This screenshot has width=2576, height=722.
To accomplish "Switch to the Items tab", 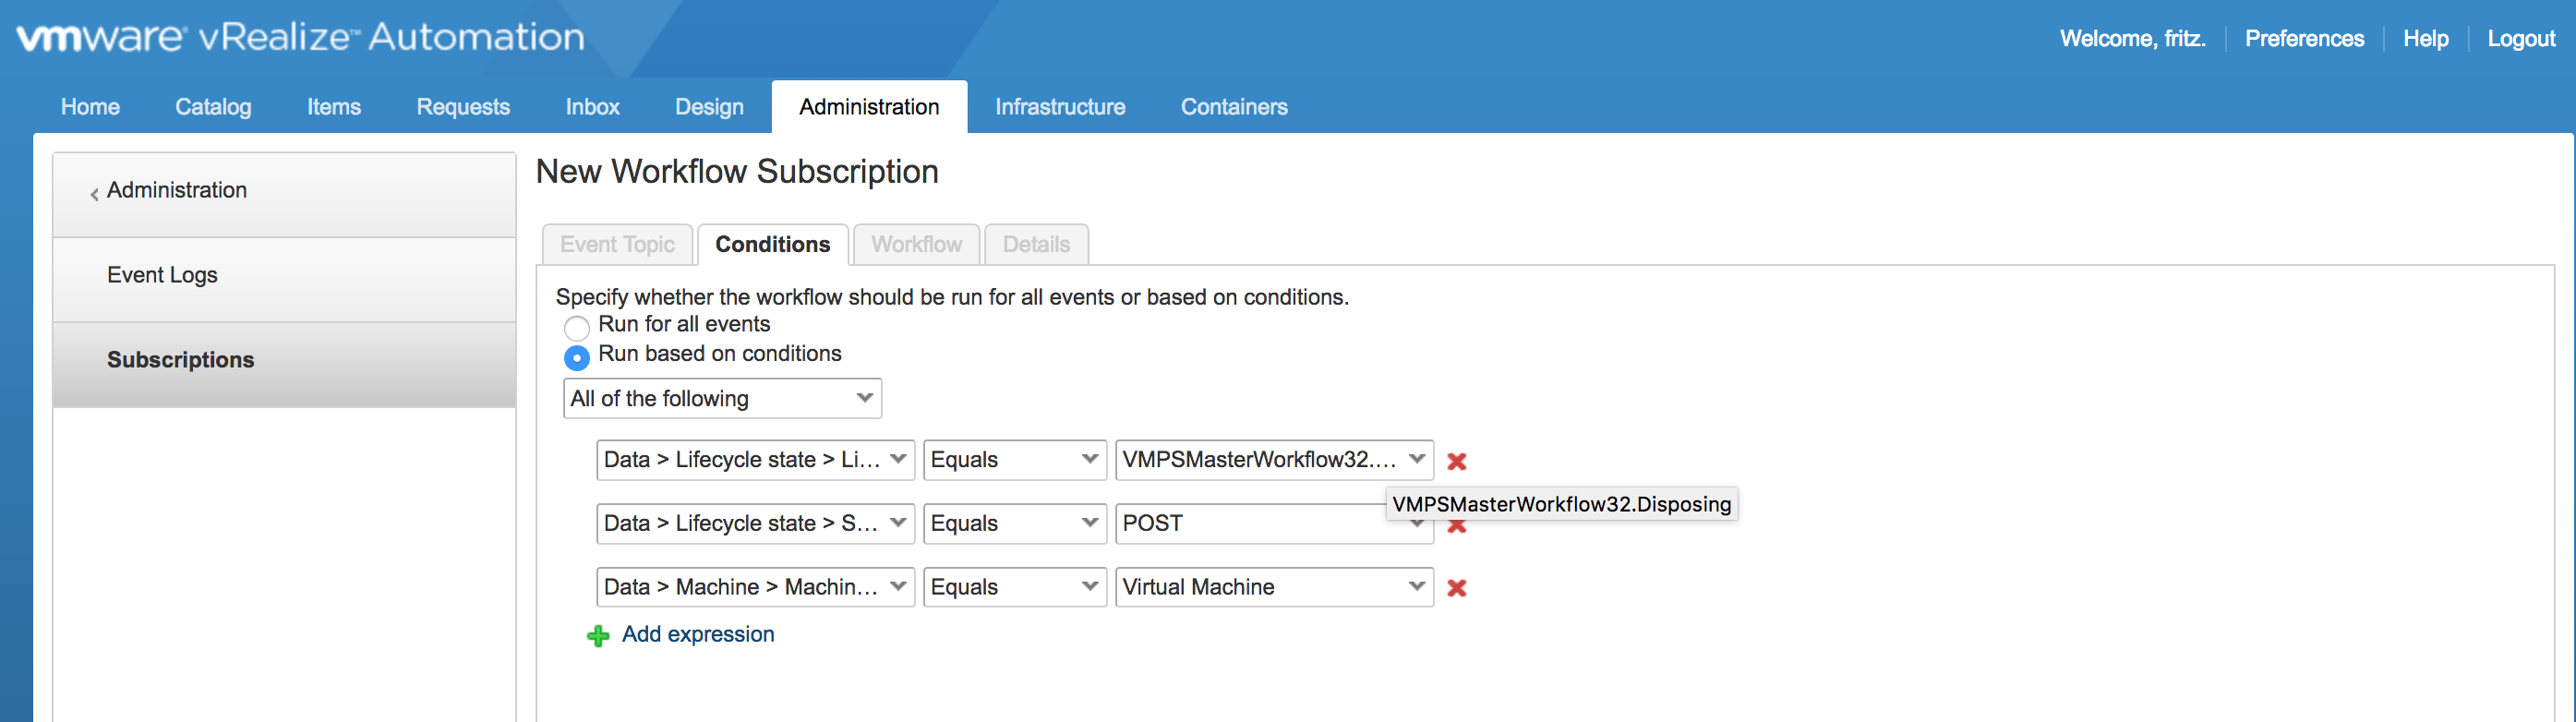I will (334, 107).
